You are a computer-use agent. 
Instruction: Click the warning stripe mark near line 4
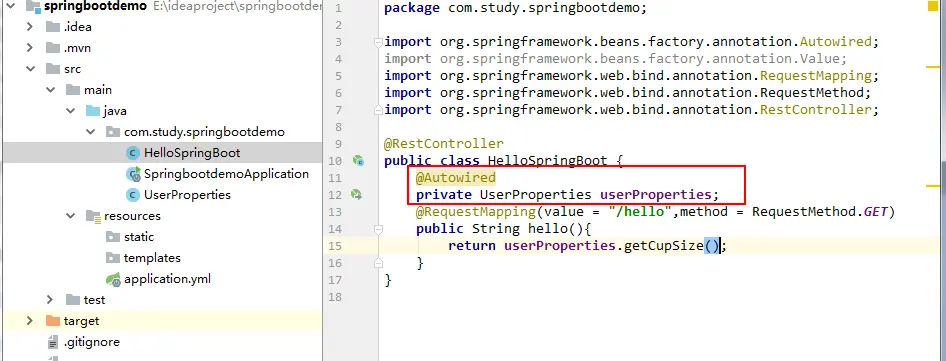(x=932, y=66)
